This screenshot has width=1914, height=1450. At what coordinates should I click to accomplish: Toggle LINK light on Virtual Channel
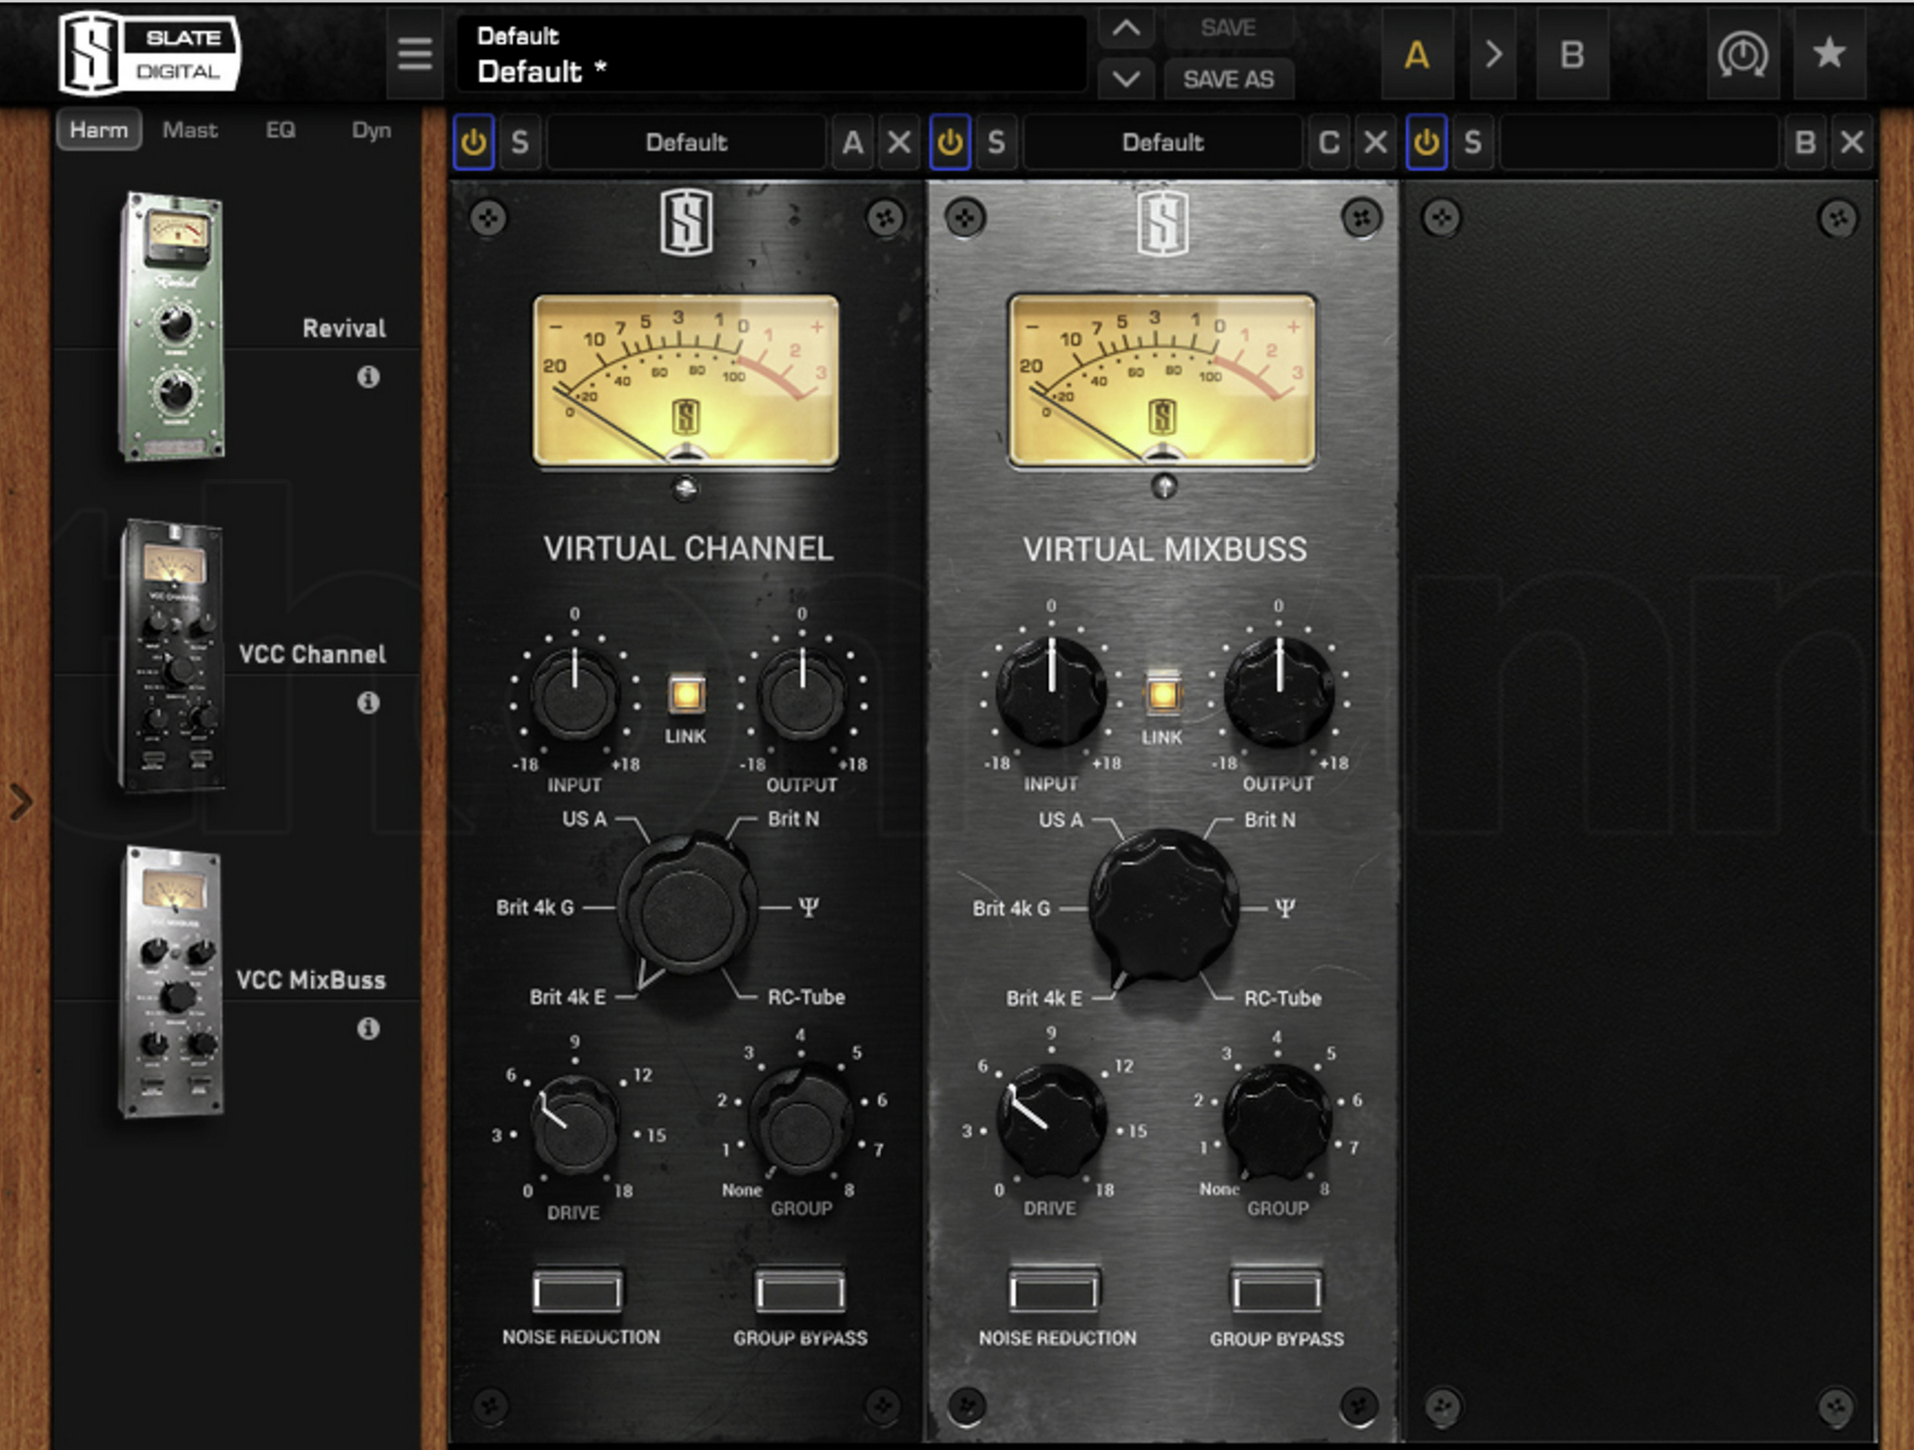click(x=686, y=694)
